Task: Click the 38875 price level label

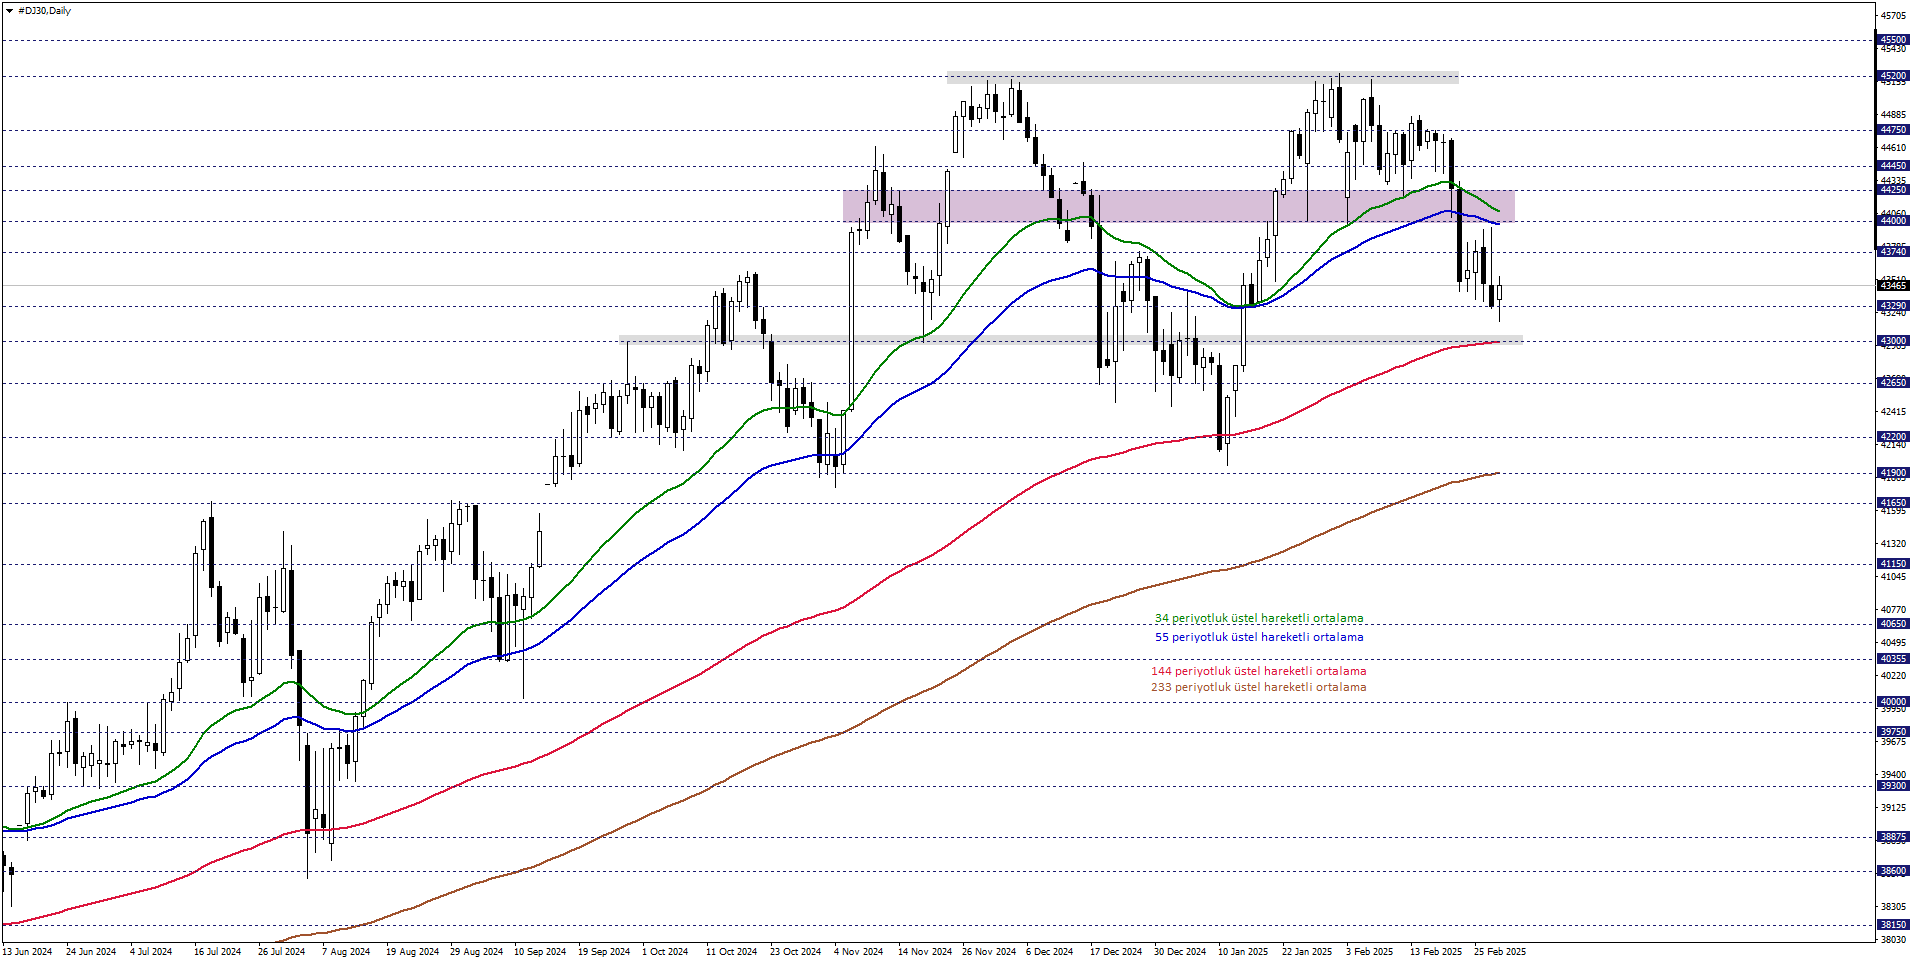Action: click(1893, 837)
